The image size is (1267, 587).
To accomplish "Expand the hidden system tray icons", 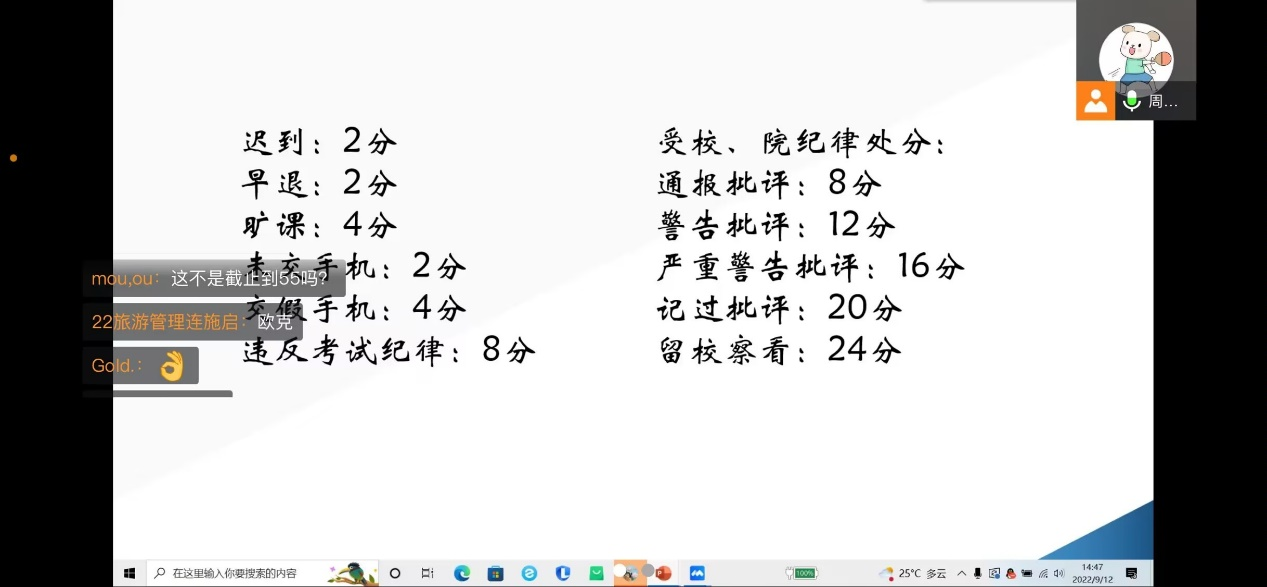I will tap(962, 573).
